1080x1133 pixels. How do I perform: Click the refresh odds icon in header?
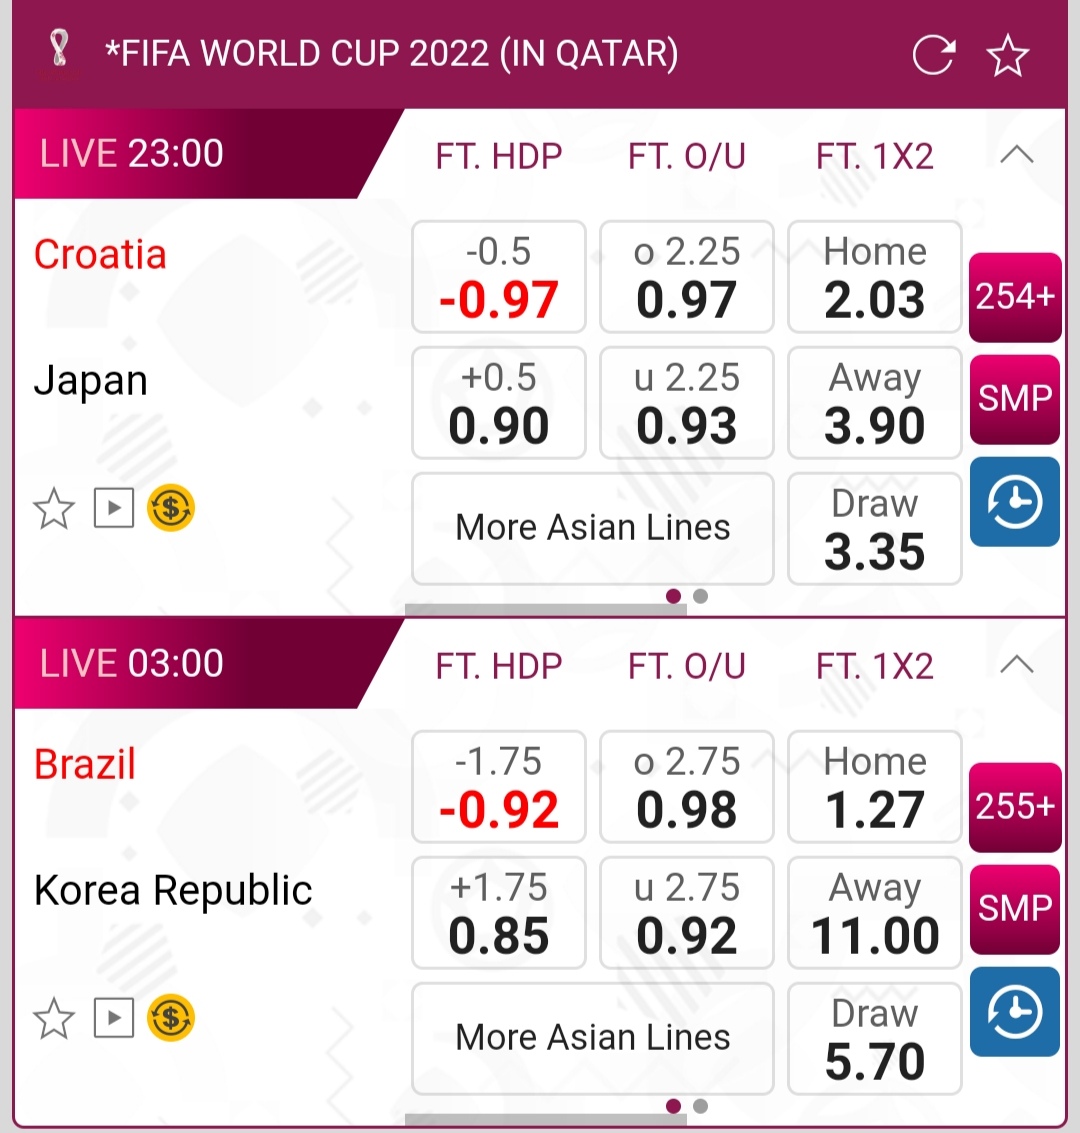pos(934,55)
